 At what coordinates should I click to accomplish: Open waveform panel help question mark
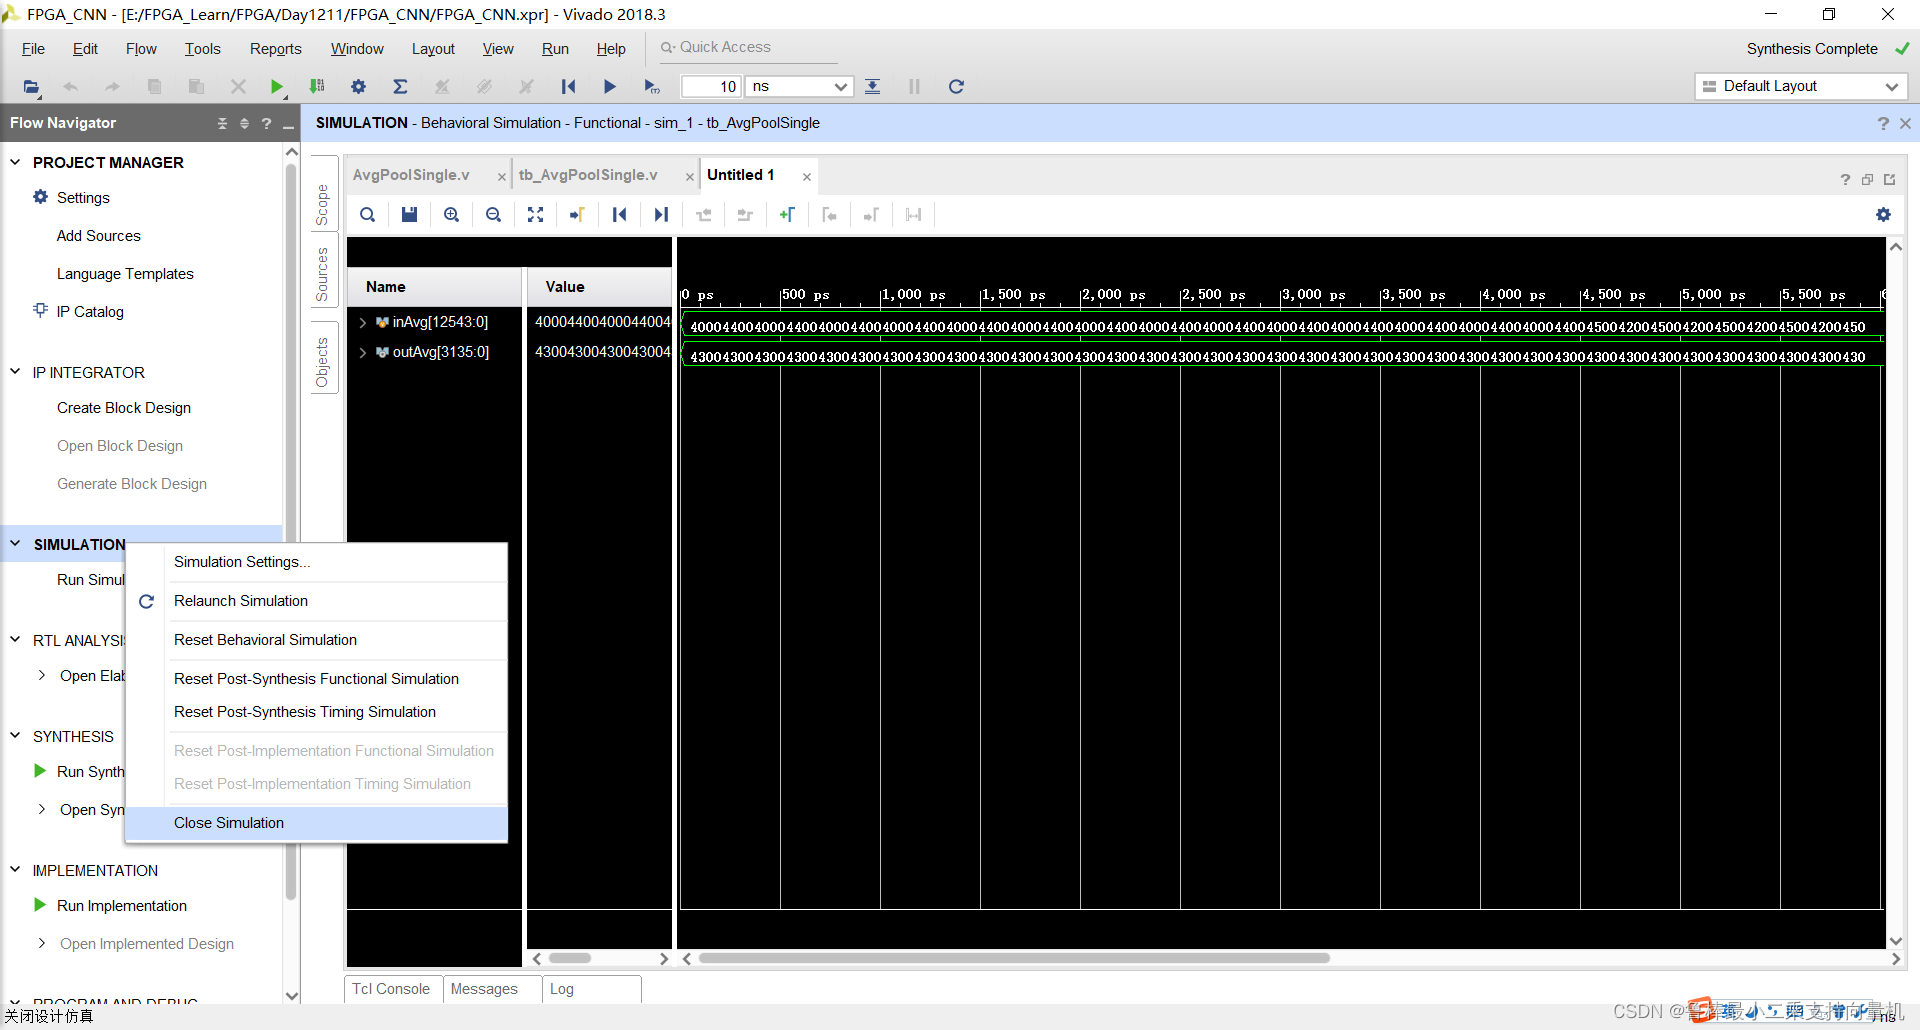point(1845,180)
